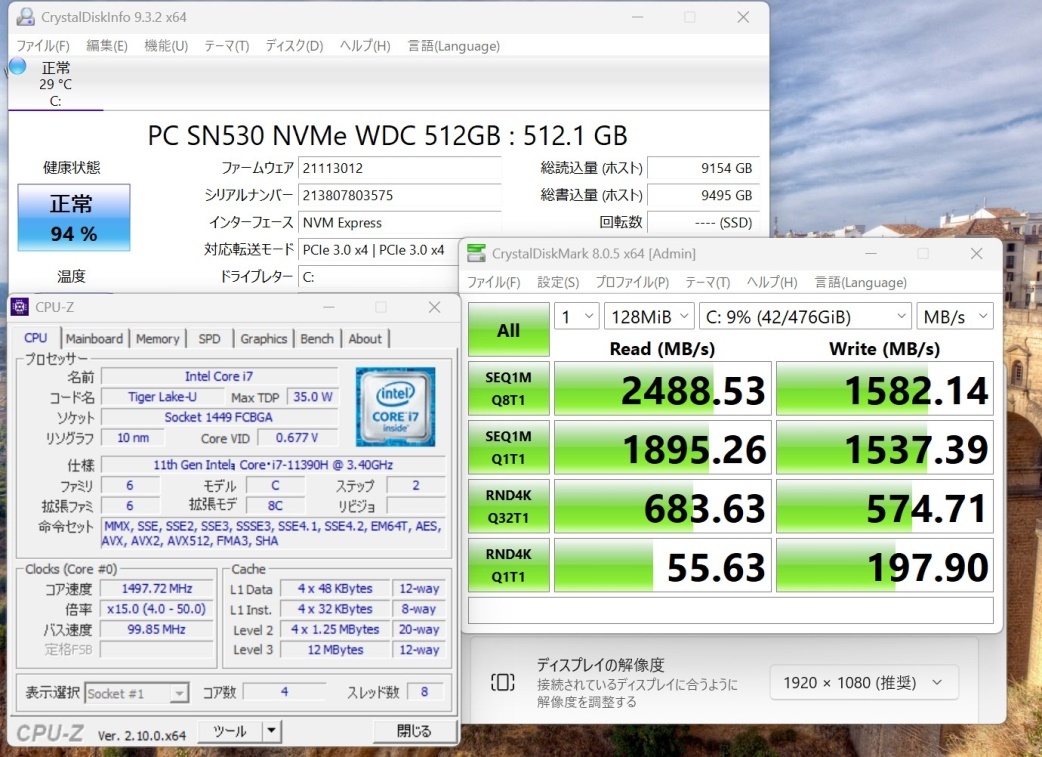Click the 197.90 random write result
Screen dimensions: 1042x757
(x=885, y=565)
